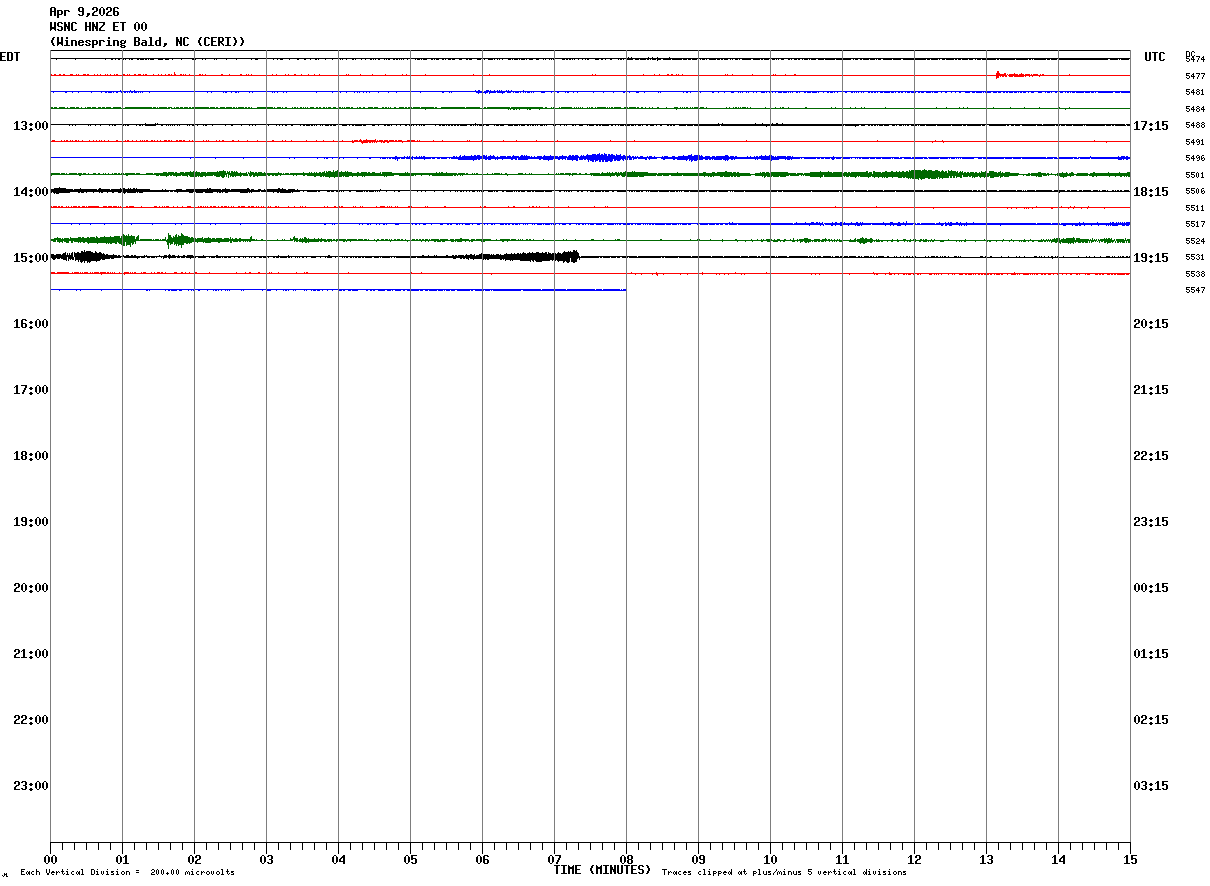Click the 08 minute axis tick label

point(626,859)
